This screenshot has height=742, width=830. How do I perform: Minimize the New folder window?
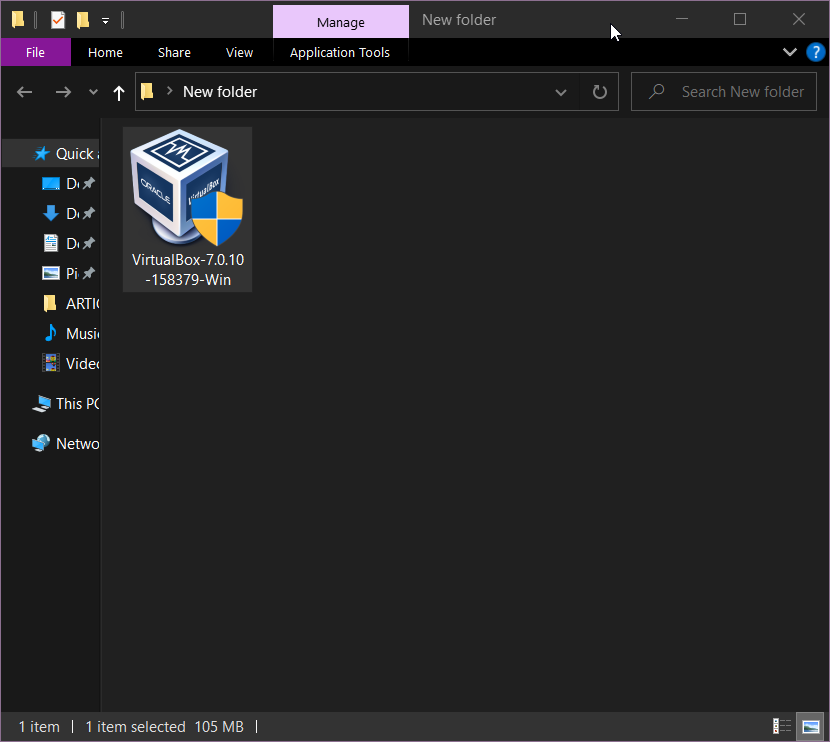pos(682,20)
